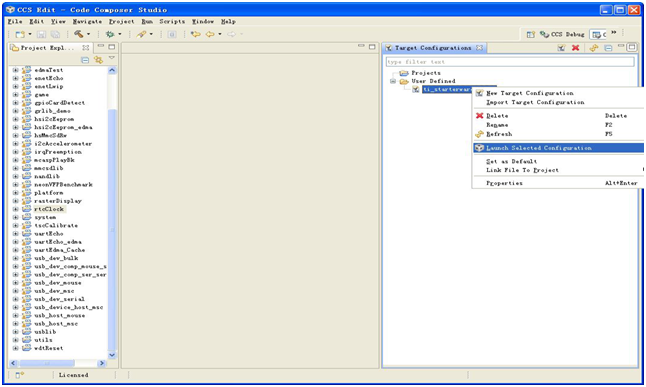The height and width of the screenshot is (387, 646).
Task: Select the uartEcho project
Action: (x=49, y=234)
